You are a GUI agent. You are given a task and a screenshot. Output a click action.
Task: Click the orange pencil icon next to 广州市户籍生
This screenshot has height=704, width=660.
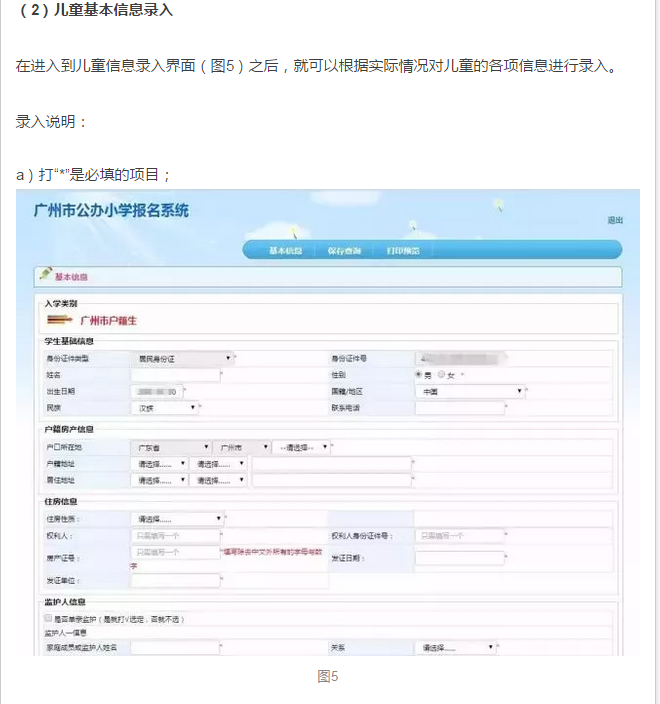click(x=59, y=320)
